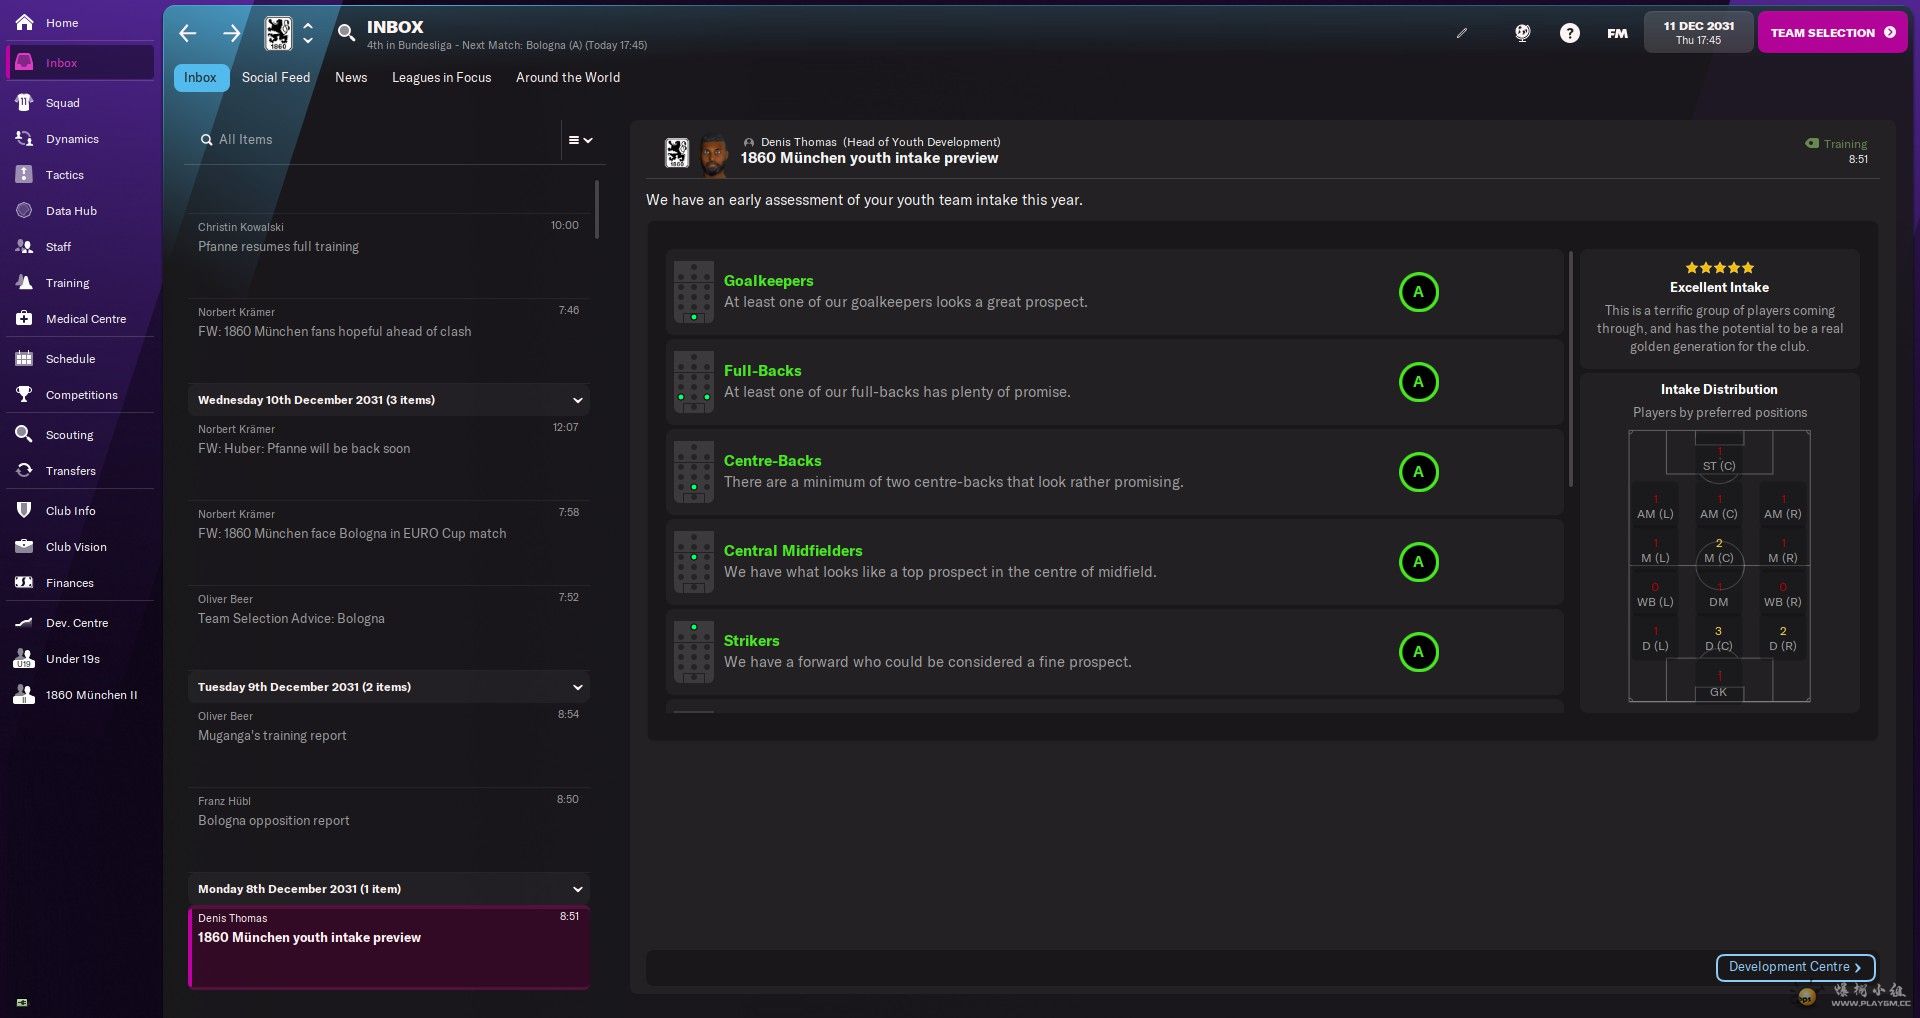Open the Schedule calendar icon

25,358
